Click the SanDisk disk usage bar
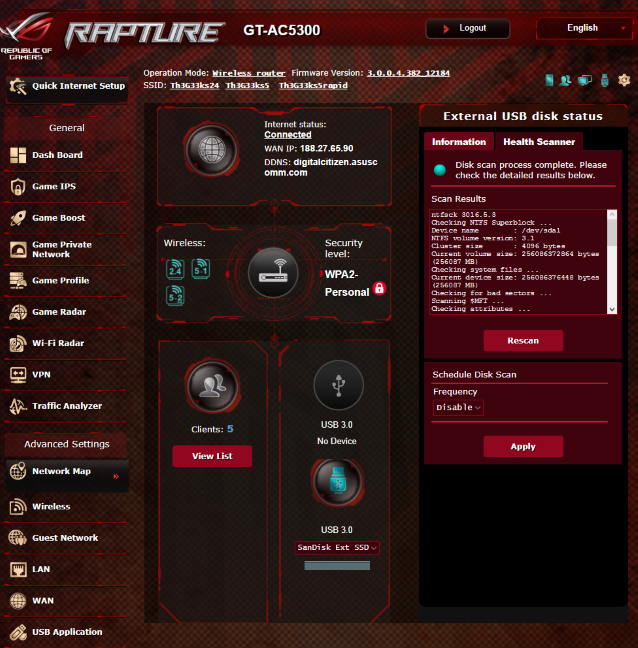This screenshot has height=648, width=638. (x=337, y=566)
